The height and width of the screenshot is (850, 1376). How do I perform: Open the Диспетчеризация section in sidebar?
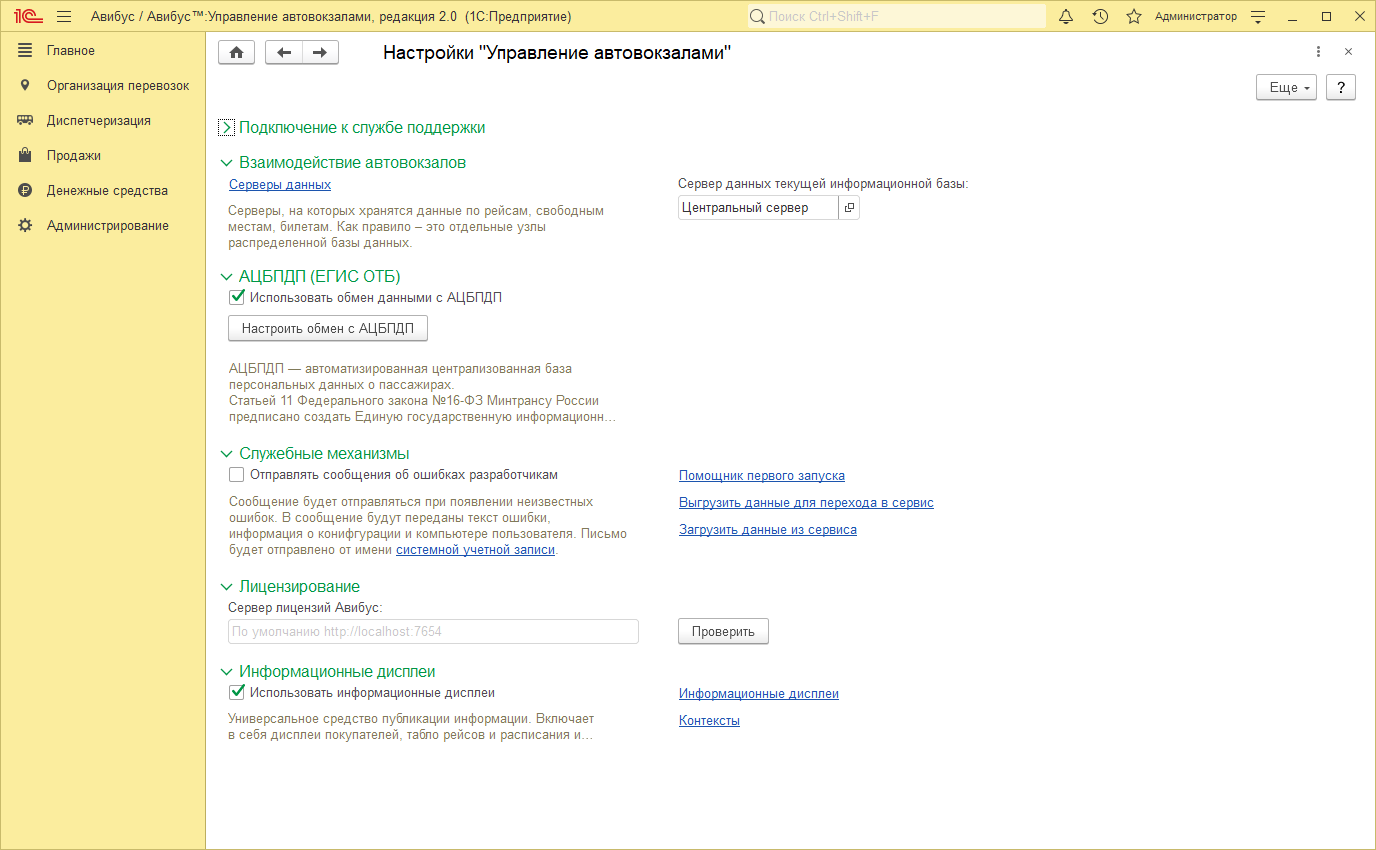98,121
